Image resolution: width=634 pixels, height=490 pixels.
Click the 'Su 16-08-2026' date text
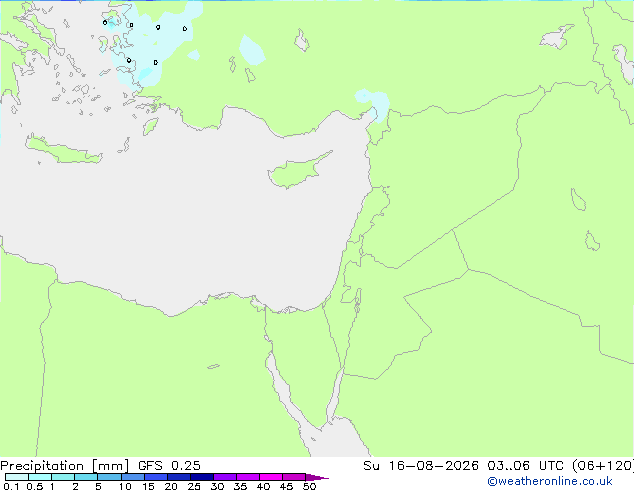(421, 466)
